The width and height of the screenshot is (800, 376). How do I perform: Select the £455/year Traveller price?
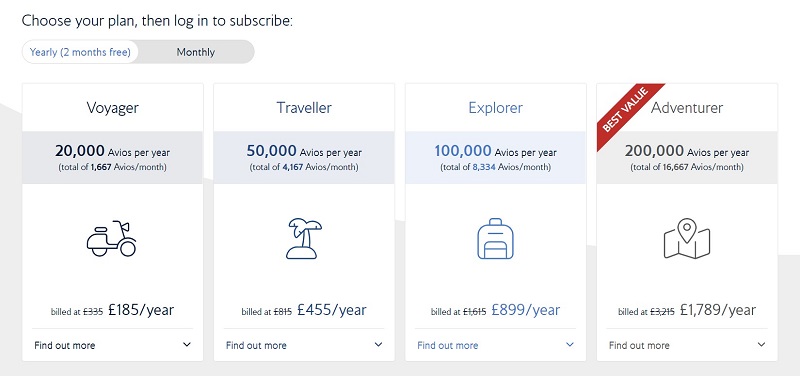[332, 310]
